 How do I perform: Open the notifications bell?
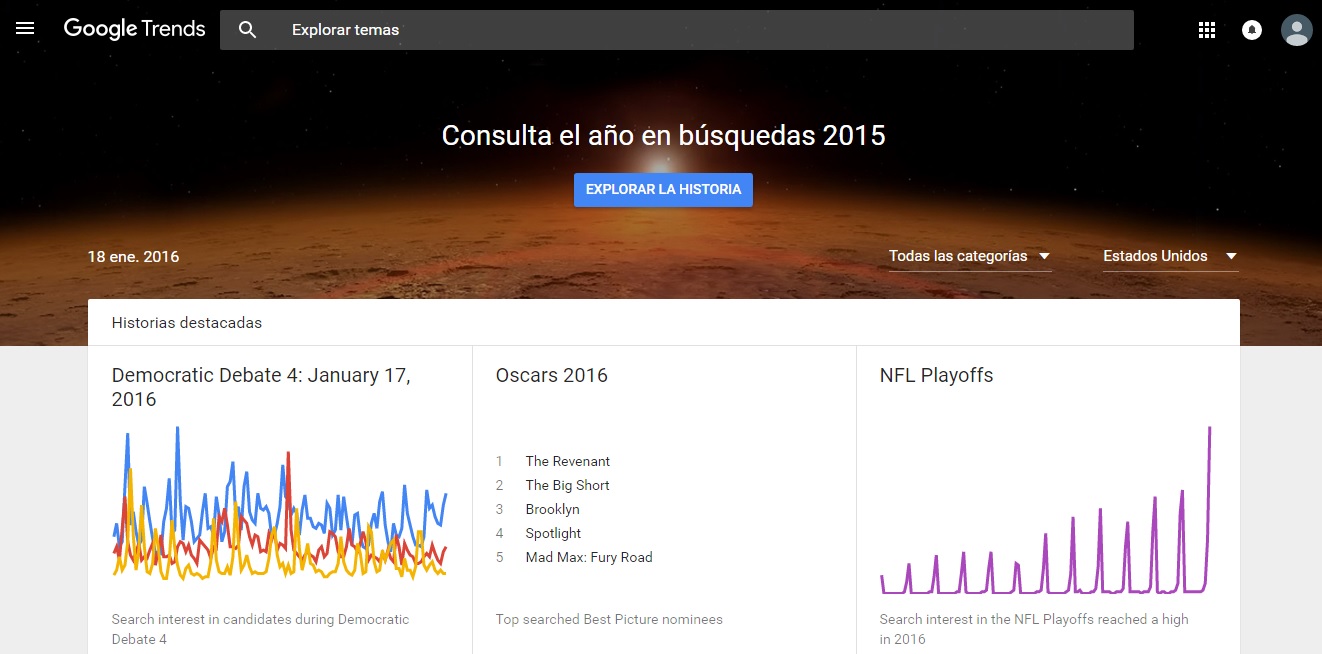pos(1251,30)
